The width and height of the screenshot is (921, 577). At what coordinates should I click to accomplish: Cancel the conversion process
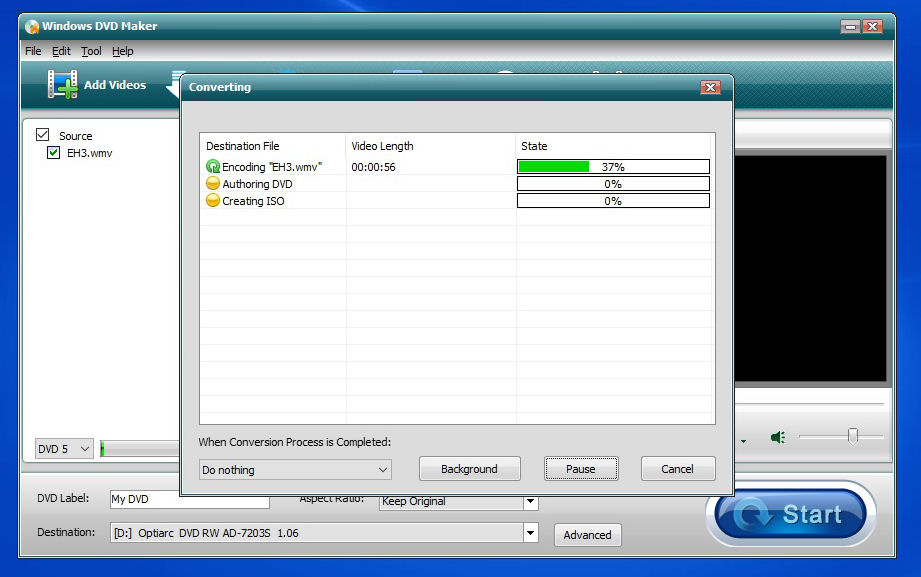[678, 469]
